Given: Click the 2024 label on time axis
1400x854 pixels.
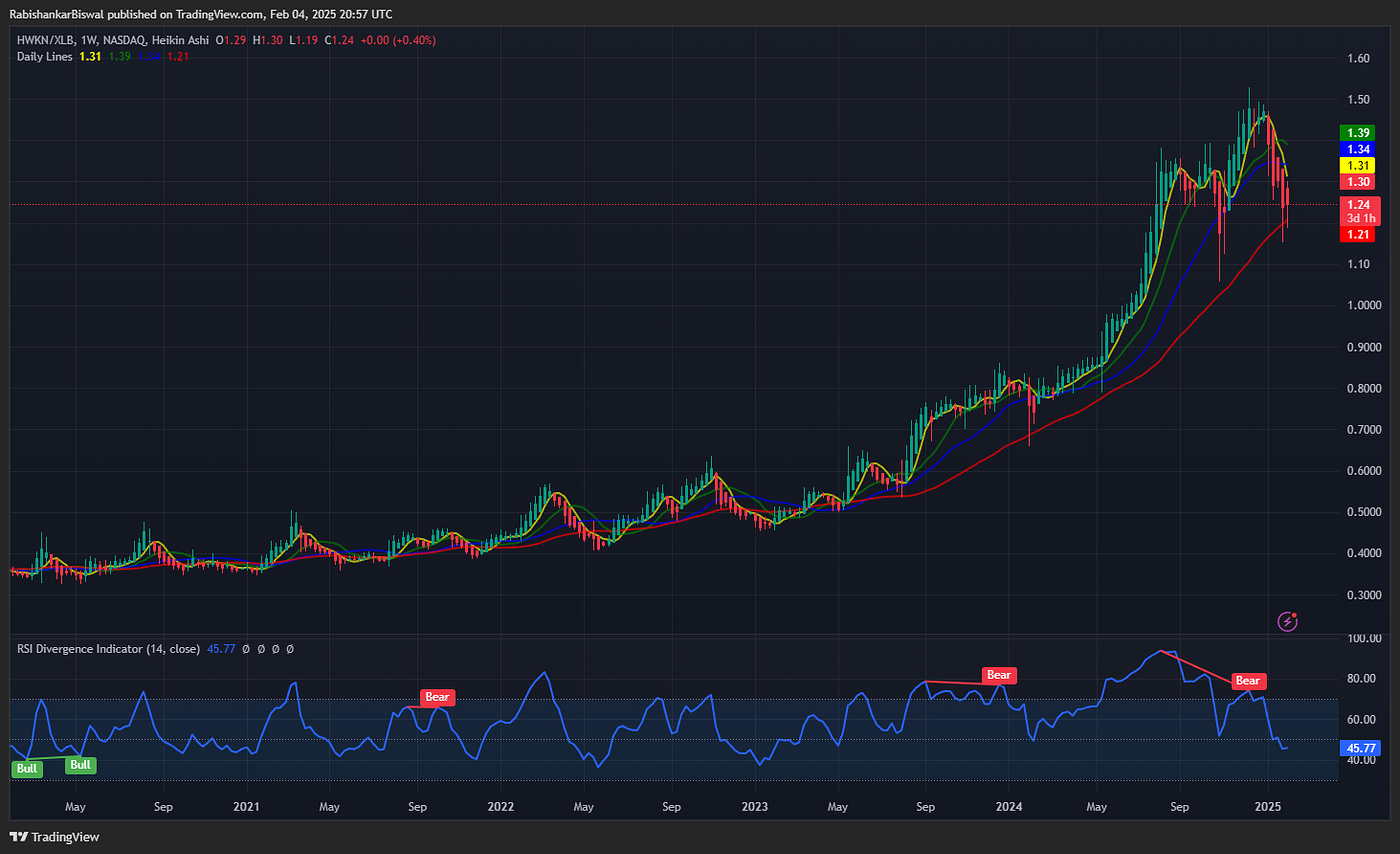Looking at the screenshot, I should (1009, 805).
